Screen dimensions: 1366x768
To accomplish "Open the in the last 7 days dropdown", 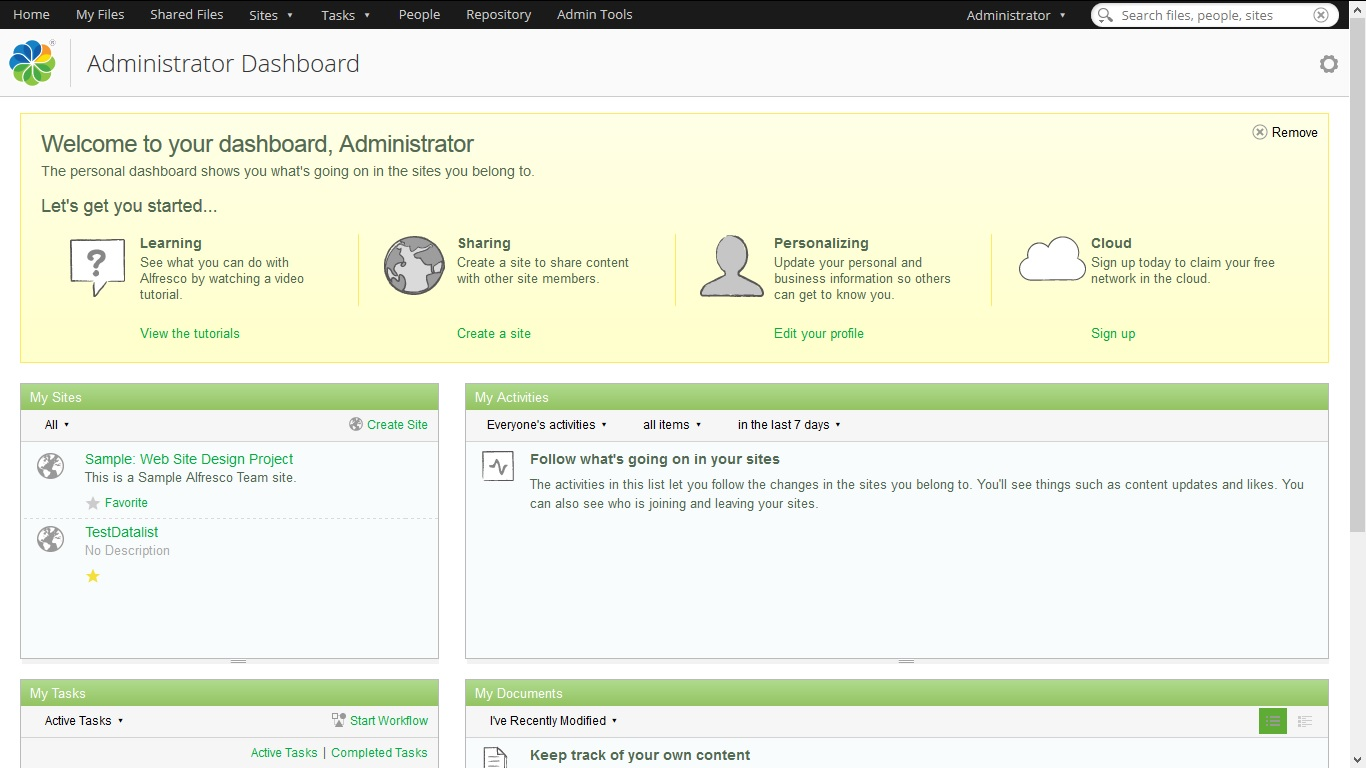I will pyautogui.click(x=789, y=425).
